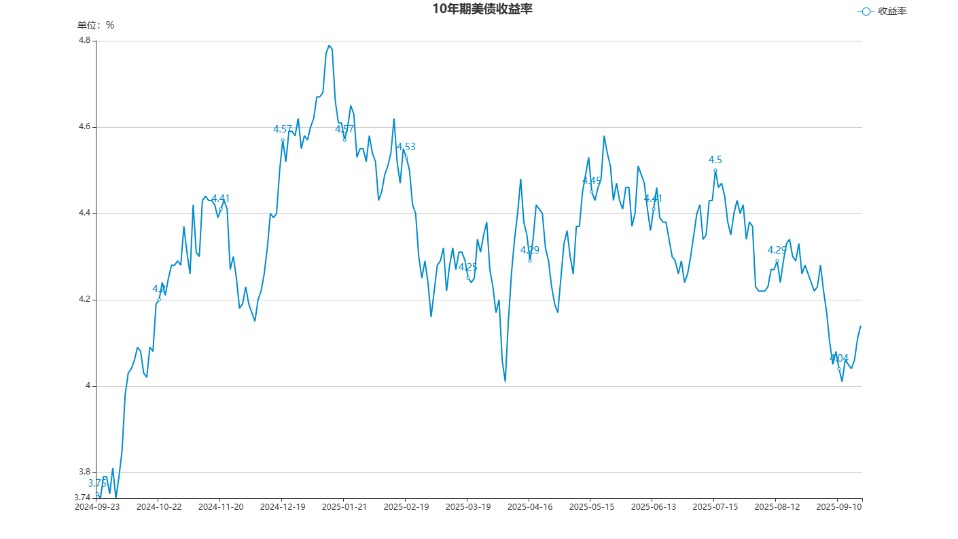Select the 4.29 label near 2025-08-12
The width and height of the screenshot is (958, 539).
(777, 250)
